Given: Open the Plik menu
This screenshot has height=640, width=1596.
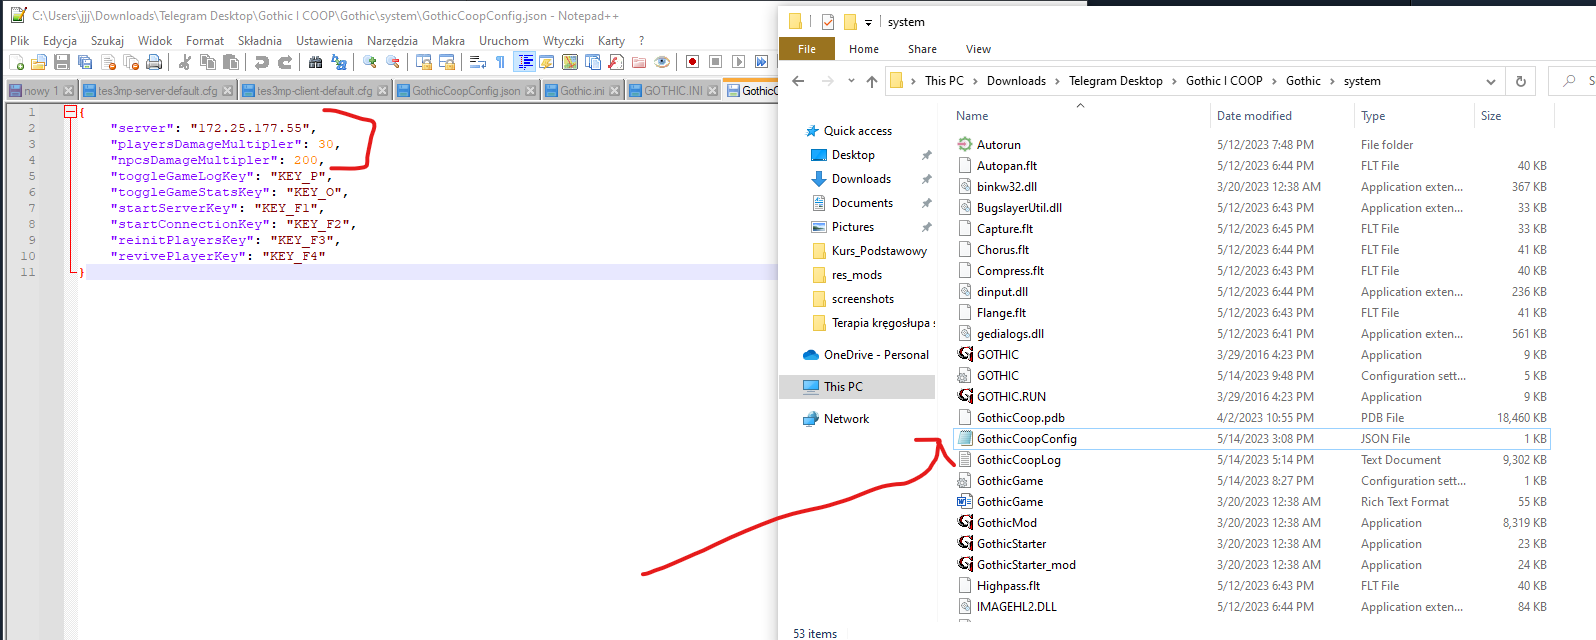Looking at the screenshot, I should click(20, 41).
